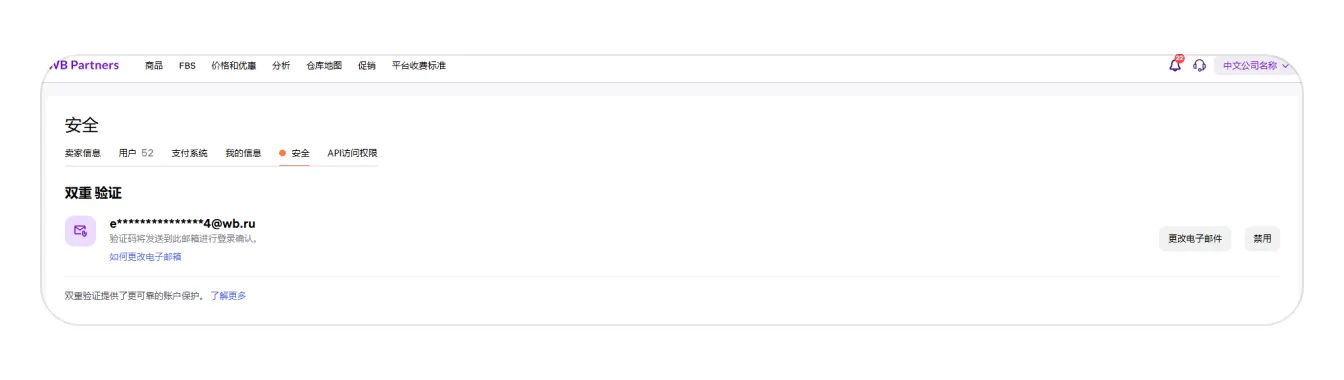Select the 我的信息 tab
Image resolution: width=1344 pixels, height=380 pixels.
tap(243, 153)
